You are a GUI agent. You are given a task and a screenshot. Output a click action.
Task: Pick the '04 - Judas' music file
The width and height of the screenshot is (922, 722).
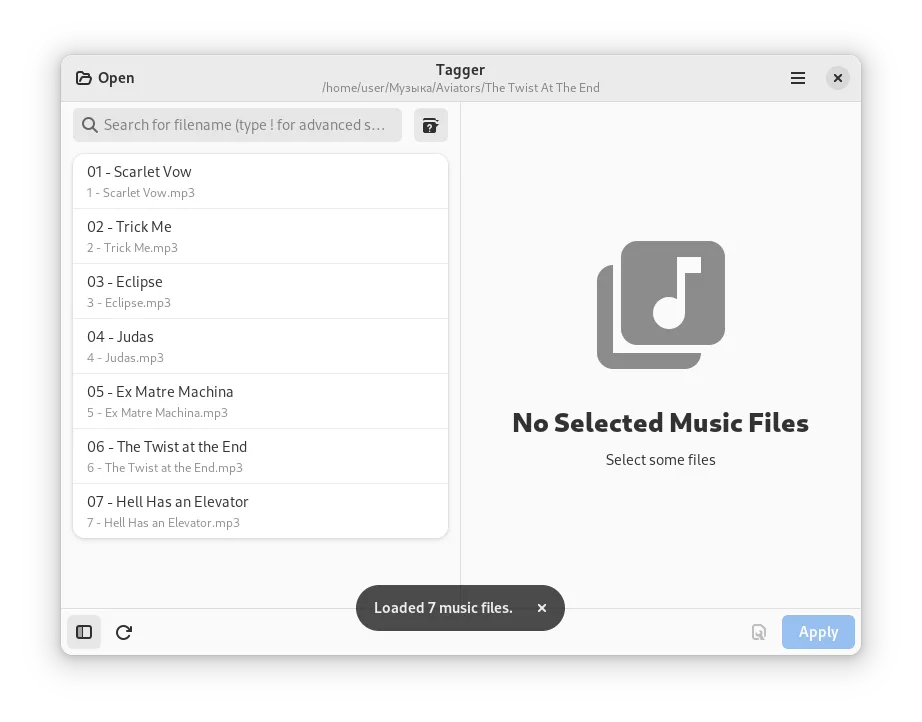(x=260, y=346)
